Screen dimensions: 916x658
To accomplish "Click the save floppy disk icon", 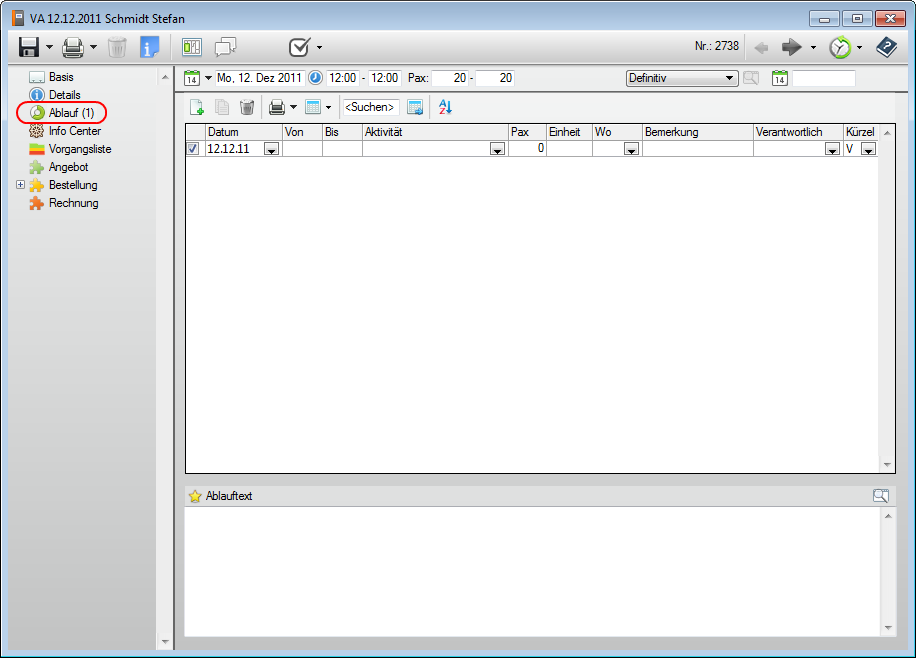I will [x=29, y=47].
